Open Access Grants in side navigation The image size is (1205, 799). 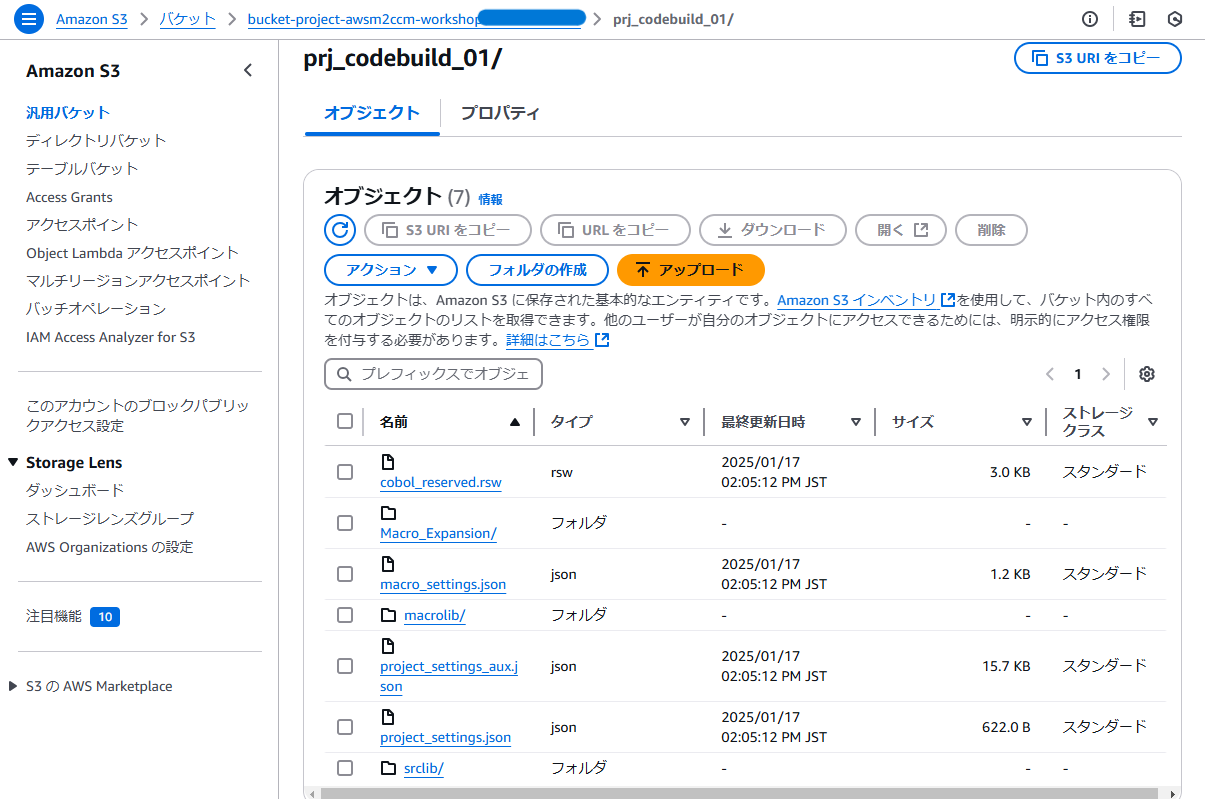click(69, 197)
